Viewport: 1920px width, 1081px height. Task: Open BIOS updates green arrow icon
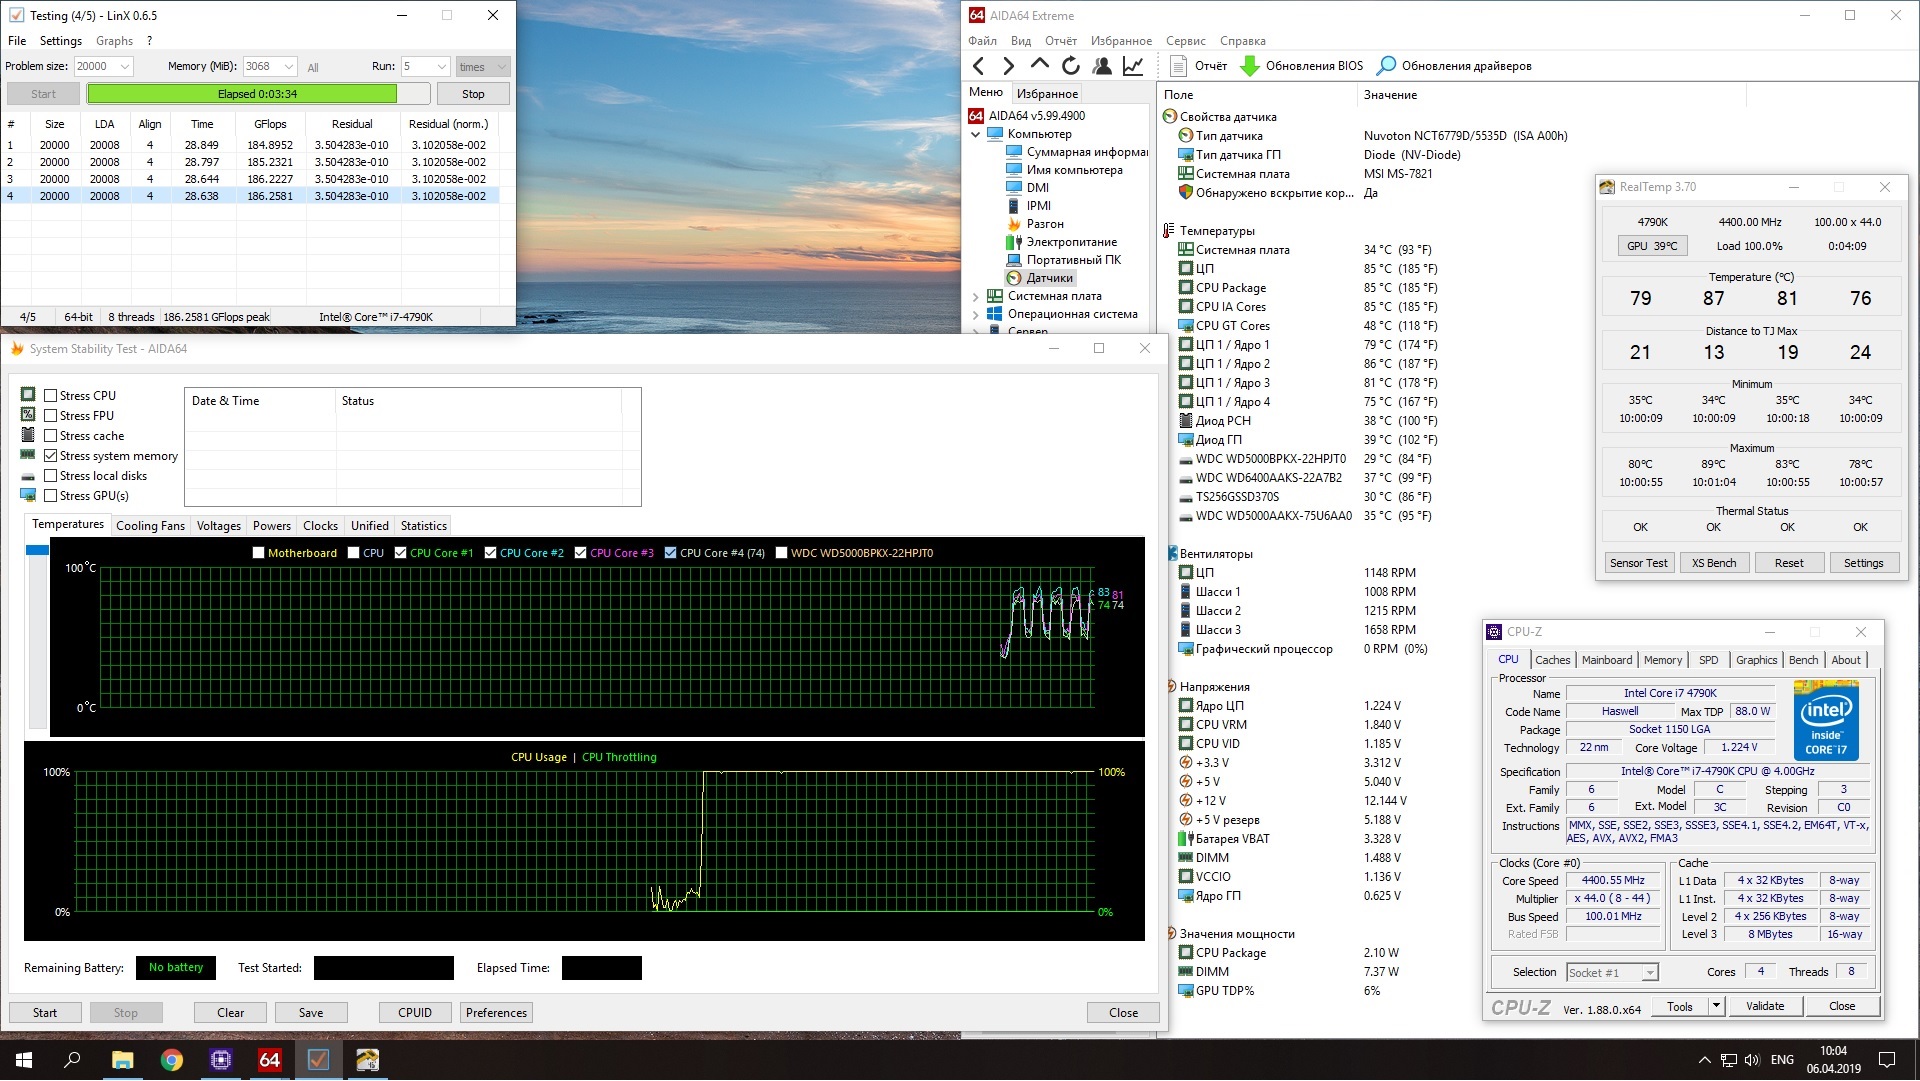pyautogui.click(x=1250, y=66)
